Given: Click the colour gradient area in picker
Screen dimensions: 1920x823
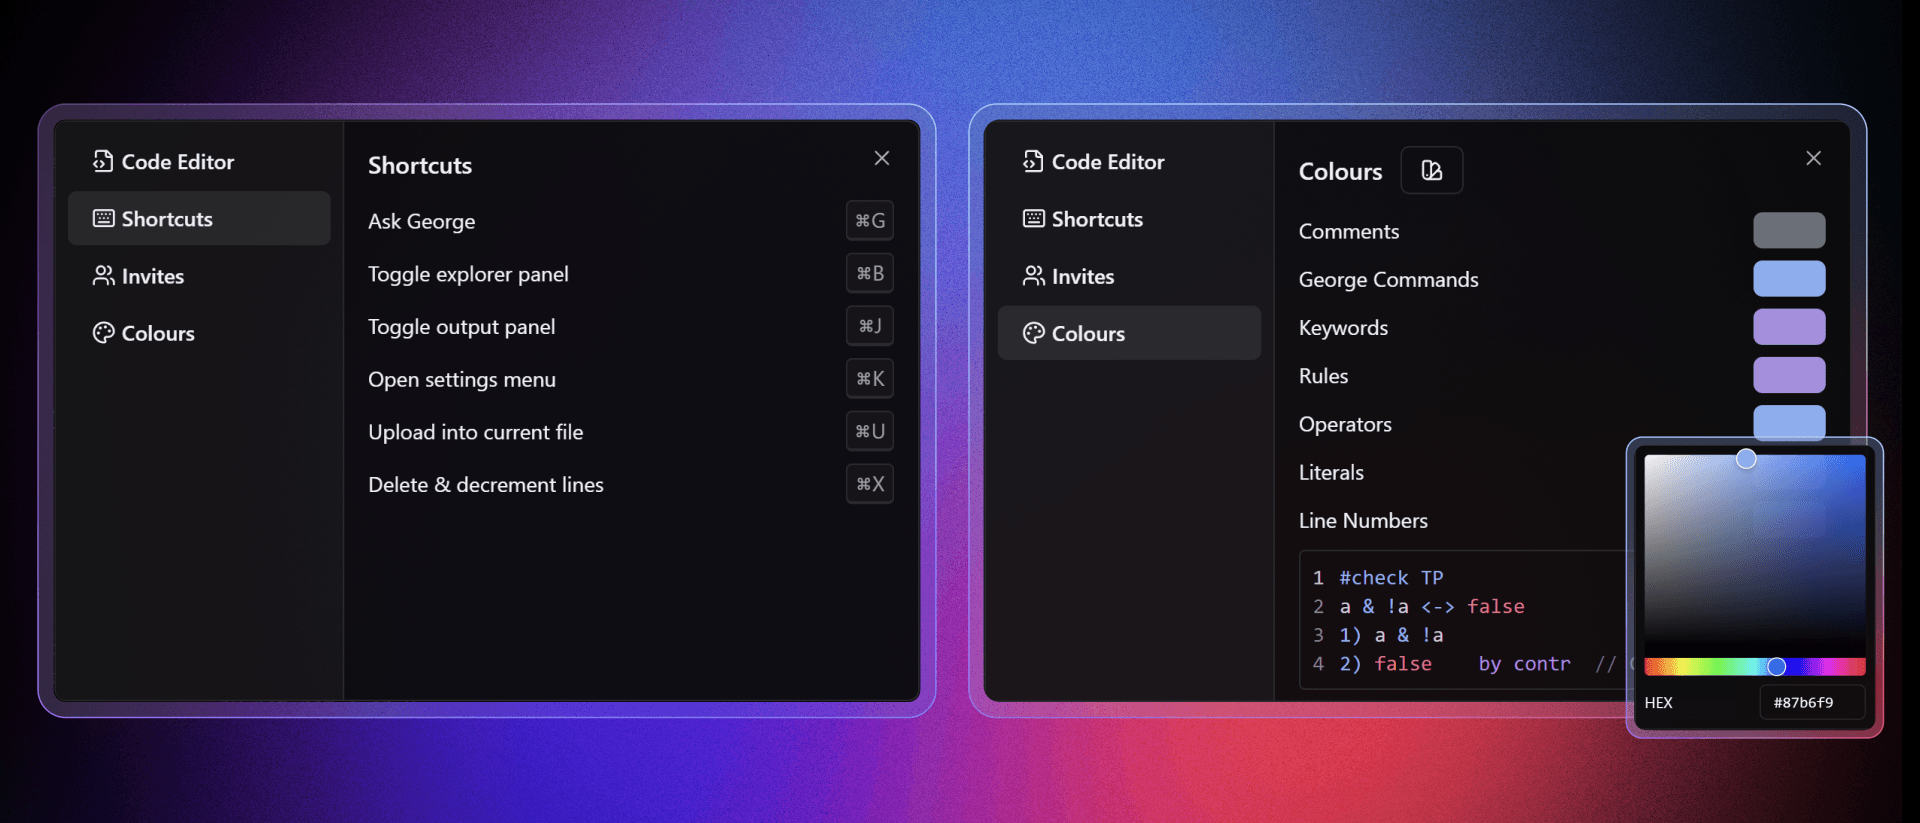Looking at the screenshot, I should pos(1755,555).
